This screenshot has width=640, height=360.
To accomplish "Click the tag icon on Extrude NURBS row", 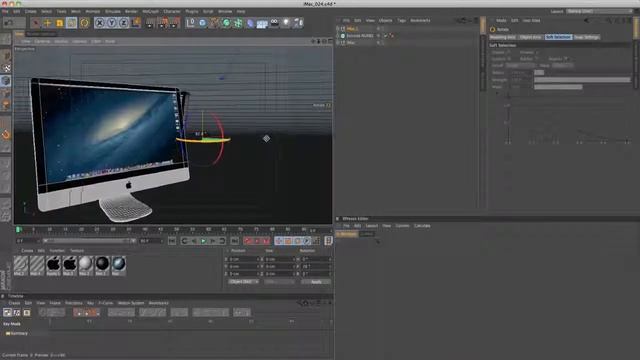I will click(391, 36).
